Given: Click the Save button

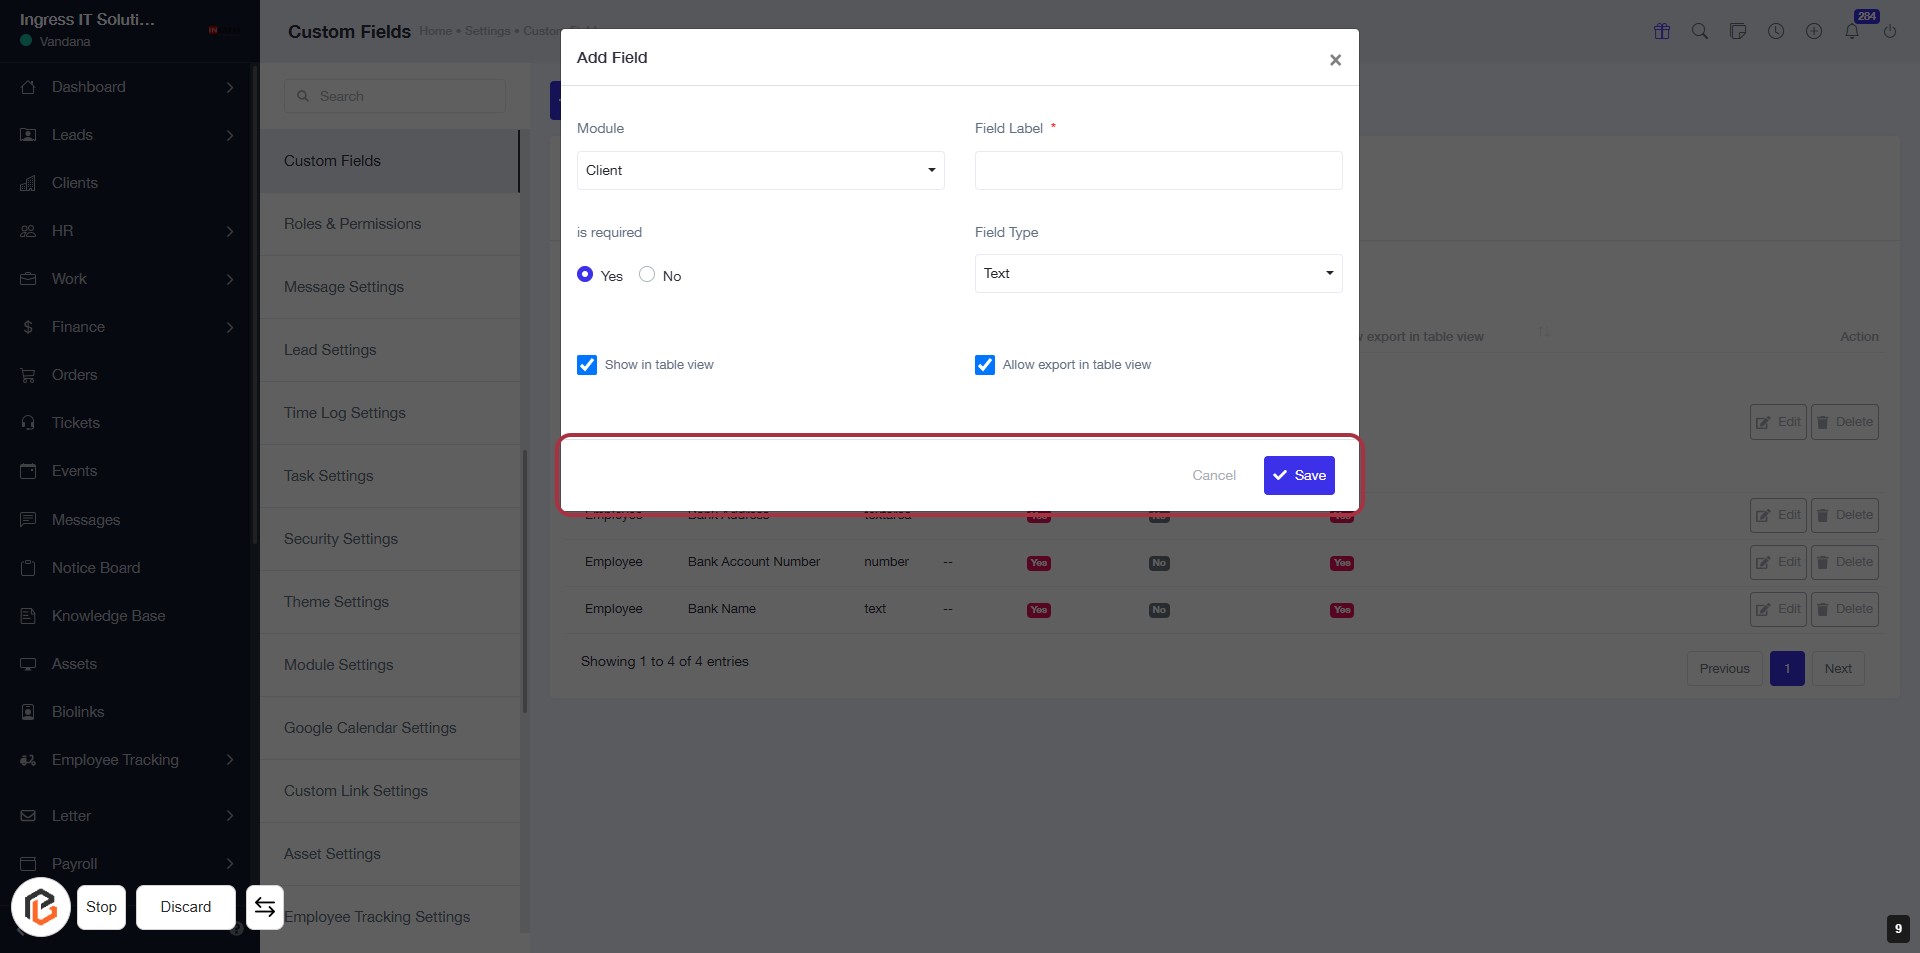Looking at the screenshot, I should (1299, 475).
